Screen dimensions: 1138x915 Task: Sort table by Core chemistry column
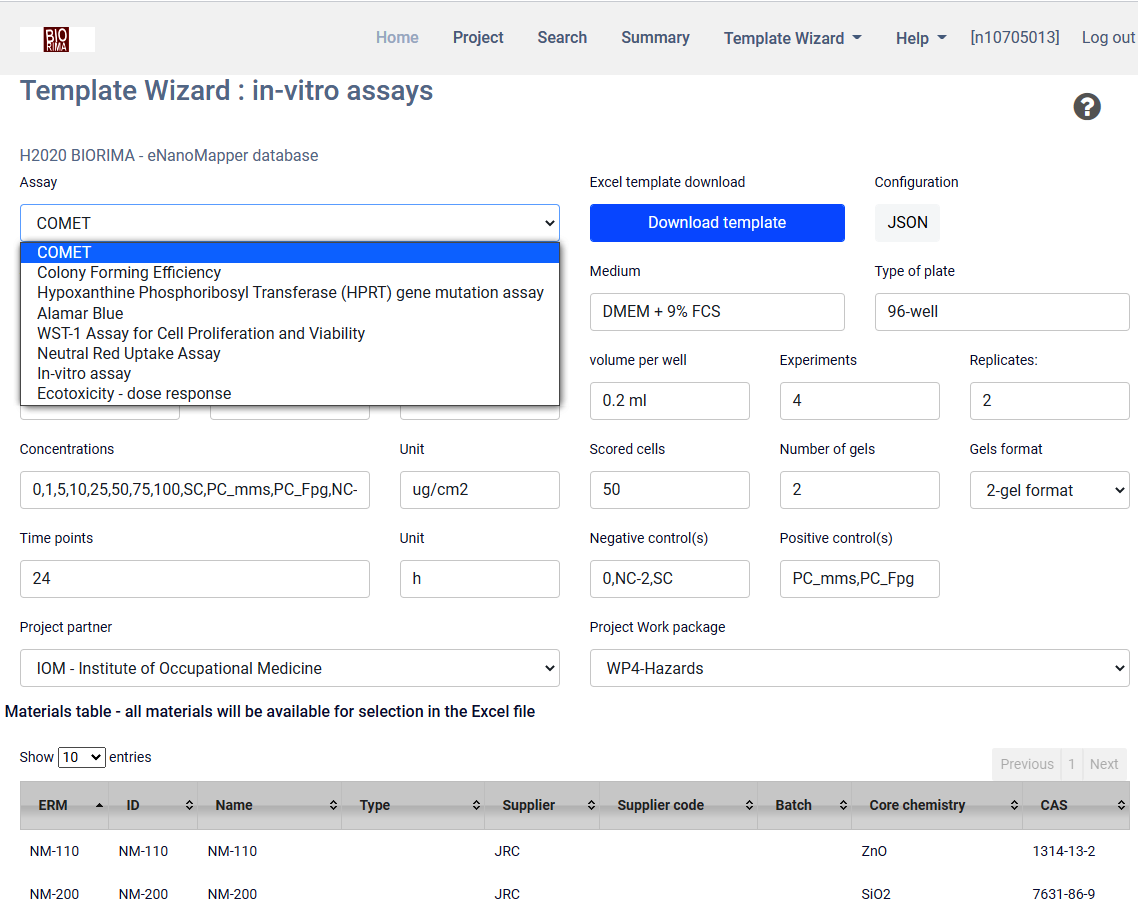tap(936, 805)
